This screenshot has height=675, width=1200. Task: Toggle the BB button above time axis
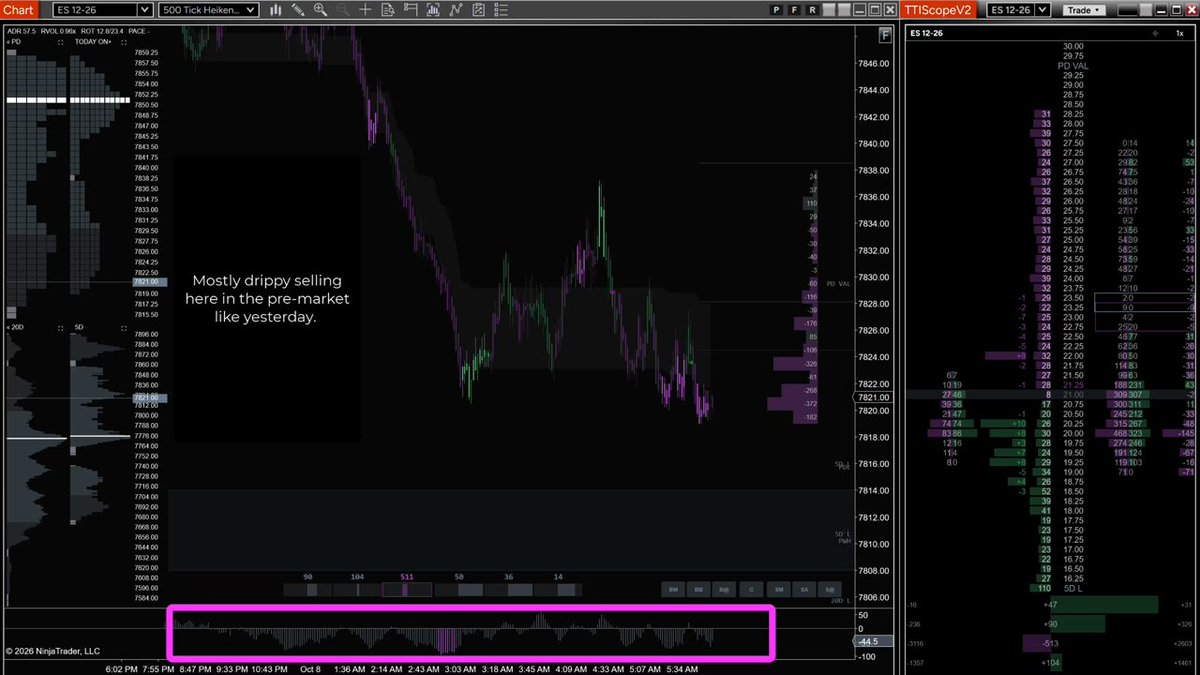click(x=700, y=590)
